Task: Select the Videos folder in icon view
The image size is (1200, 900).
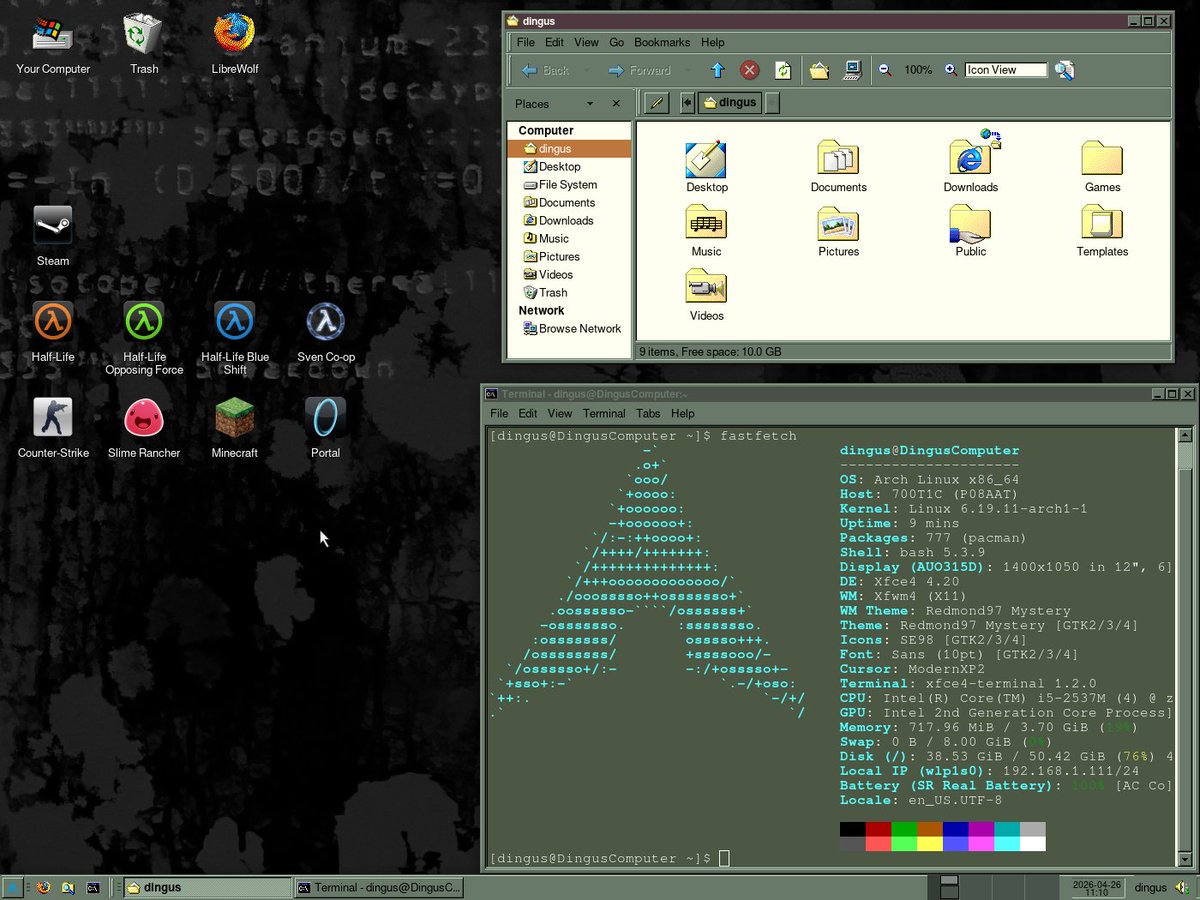Action: [x=707, y=295]
